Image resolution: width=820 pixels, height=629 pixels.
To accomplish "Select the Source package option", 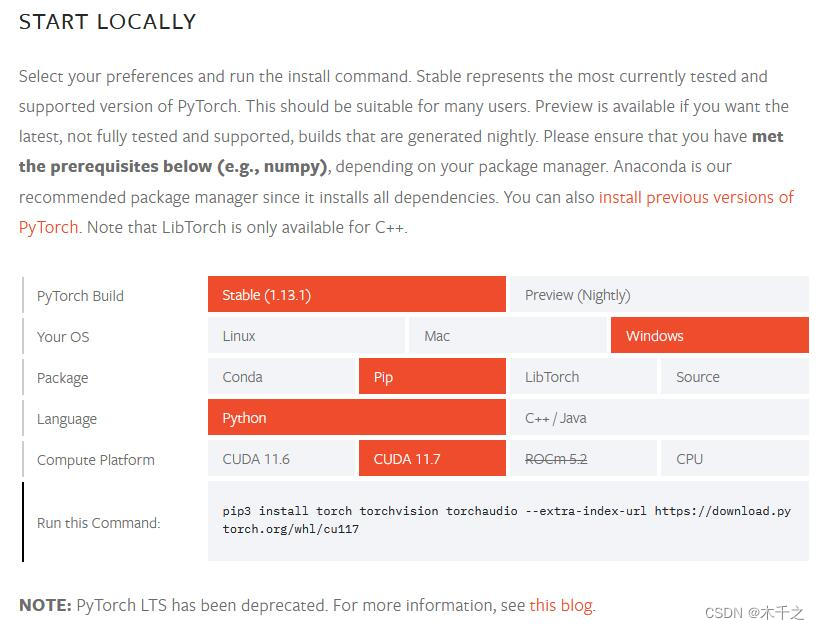I will tap(735, 376).
